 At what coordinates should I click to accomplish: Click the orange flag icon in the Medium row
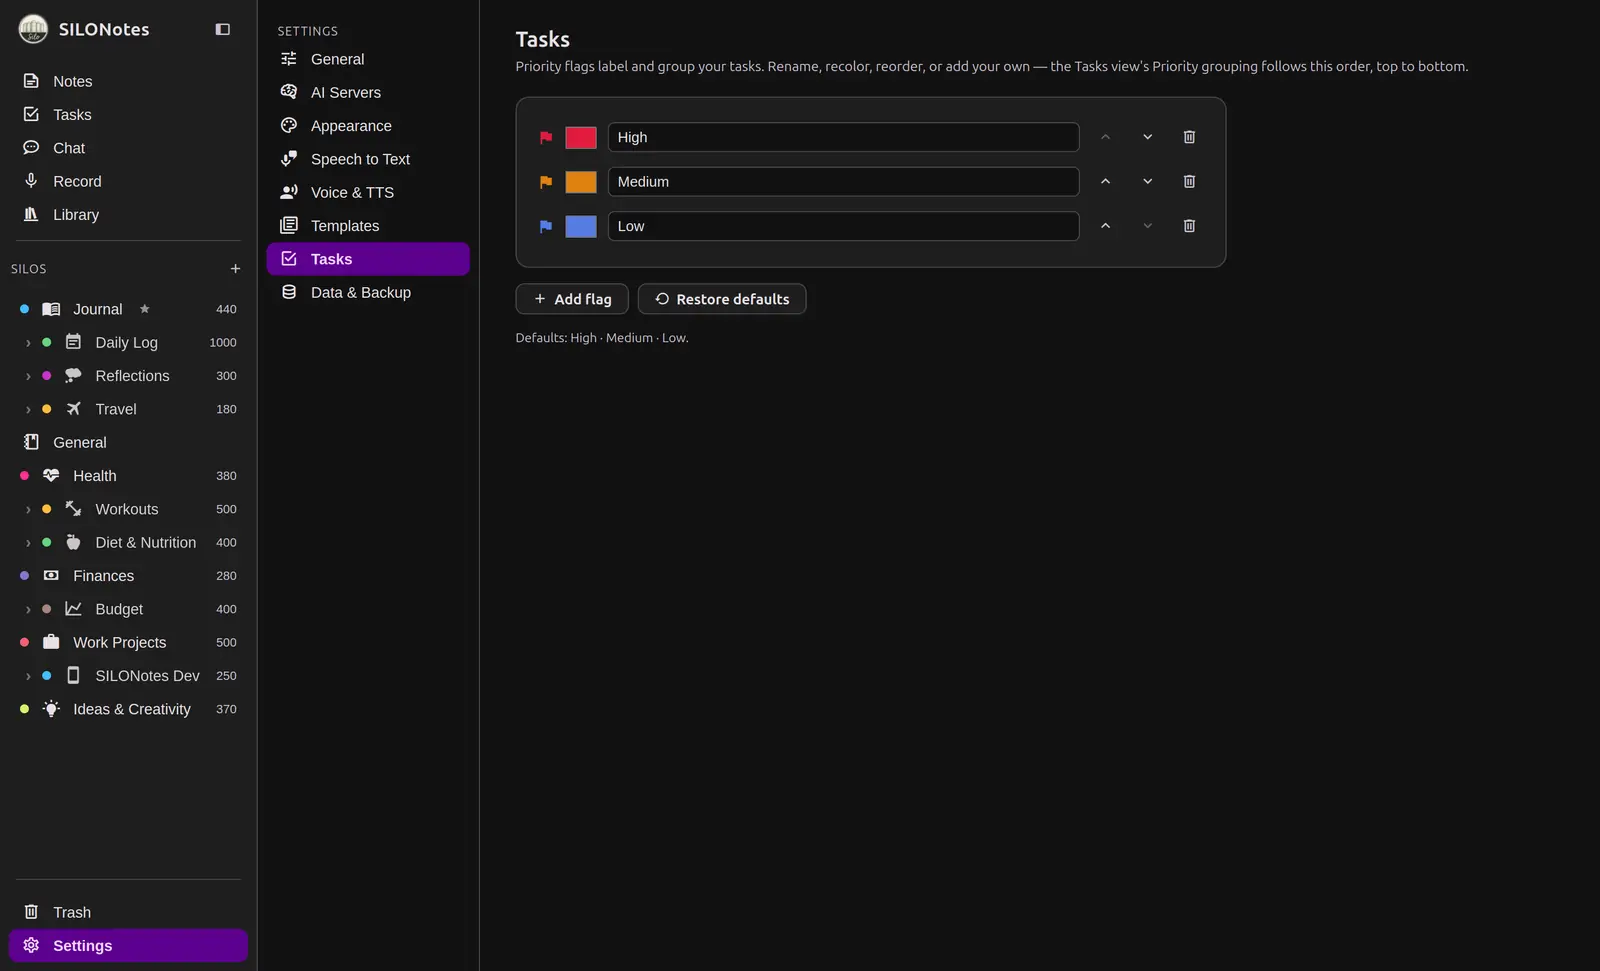coord(546,182)
